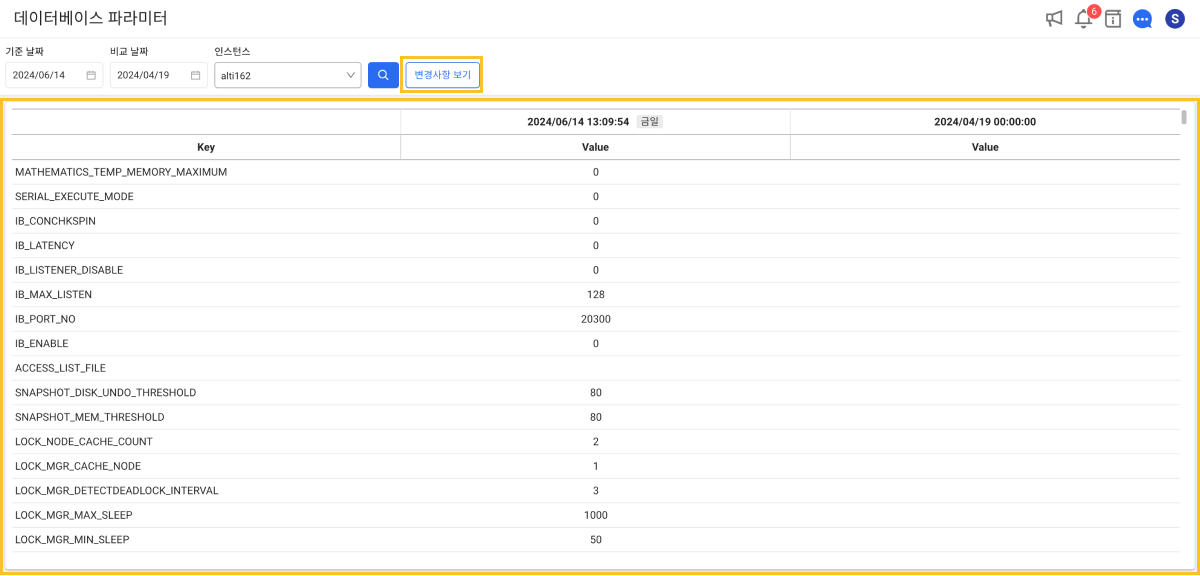Click the blue search magnifier button

(383, 75)
